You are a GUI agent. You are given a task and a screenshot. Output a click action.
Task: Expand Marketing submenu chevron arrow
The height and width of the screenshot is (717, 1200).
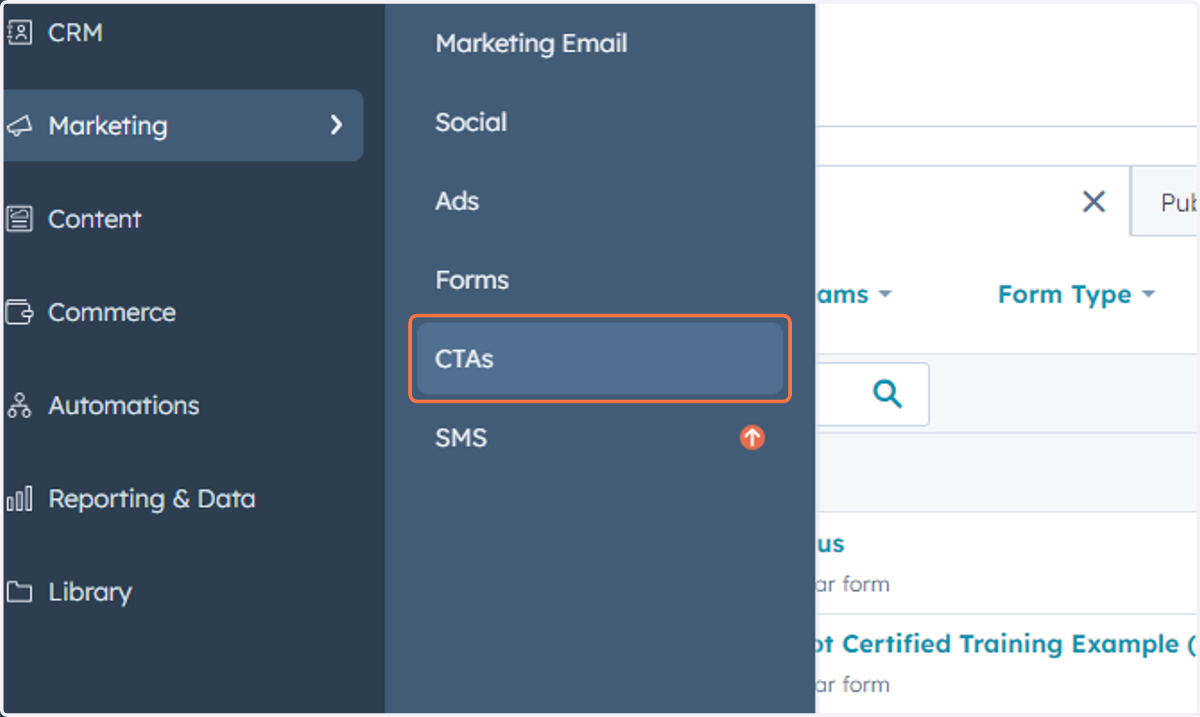point(336,126)
